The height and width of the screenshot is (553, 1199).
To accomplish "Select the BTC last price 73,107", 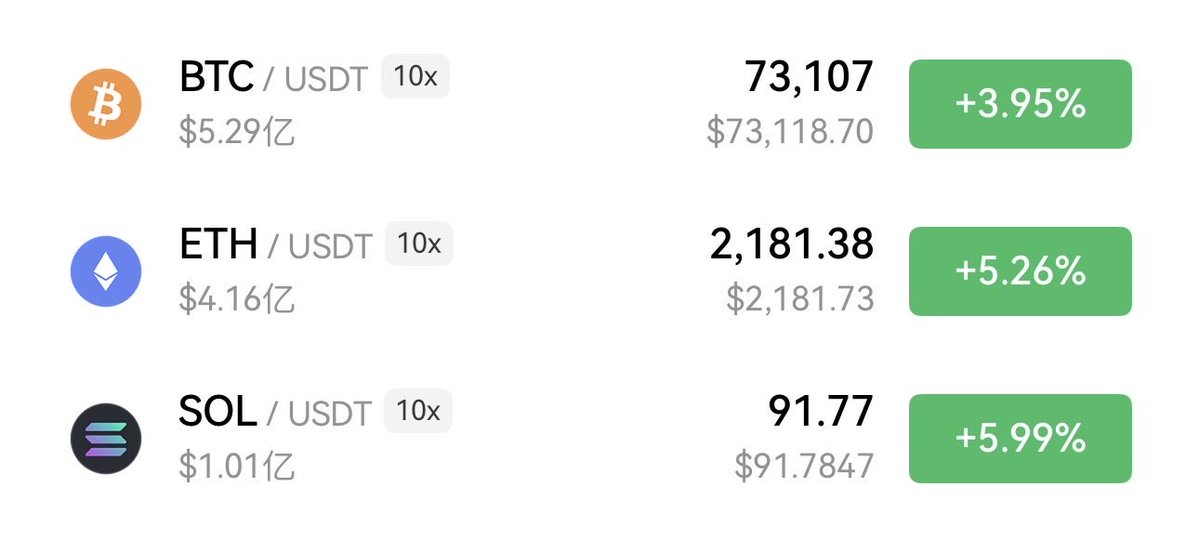I will pyautogui.click(x=808, y=77).
